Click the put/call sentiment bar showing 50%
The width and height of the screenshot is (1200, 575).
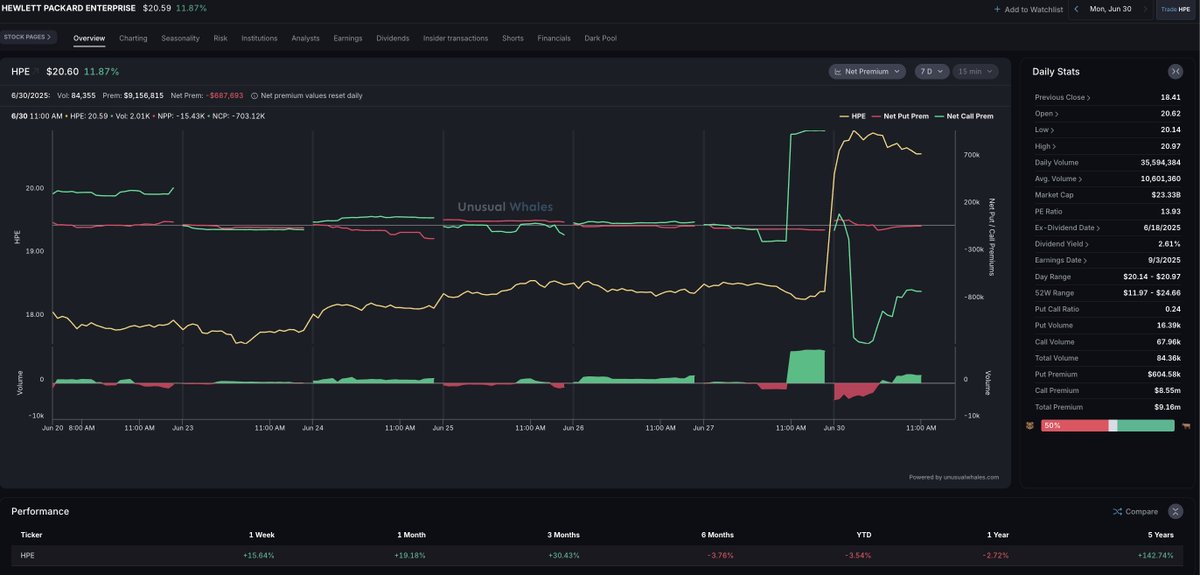[x=1108, y=426]
